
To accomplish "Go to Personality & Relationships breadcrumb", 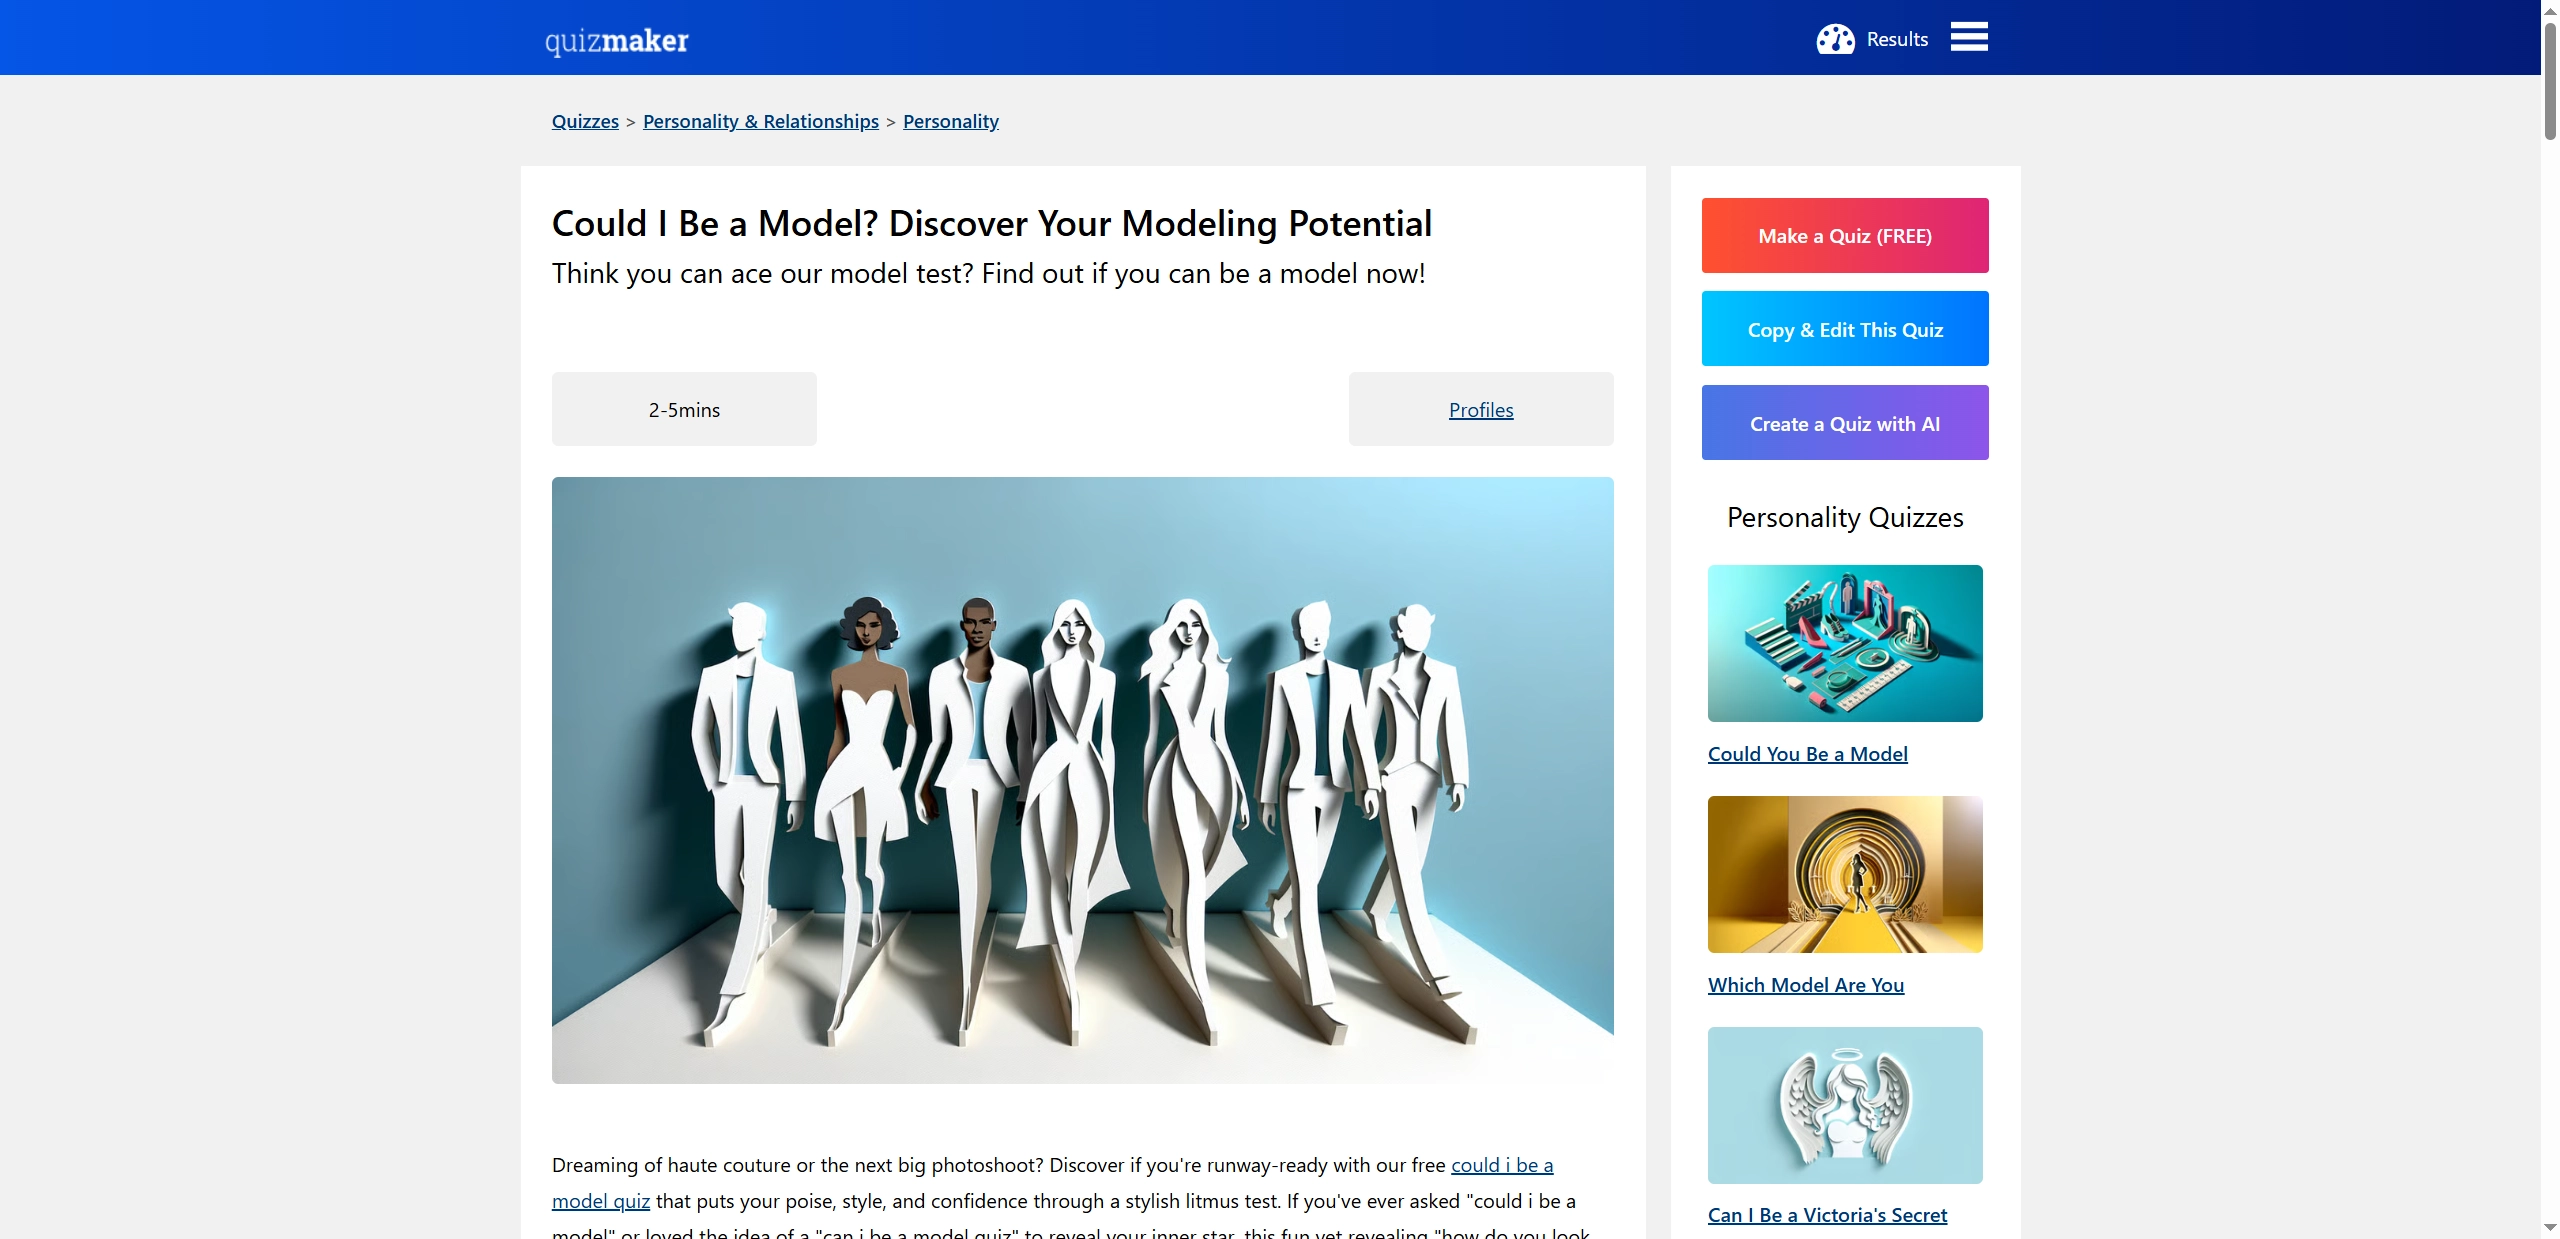I will point(760,121).
